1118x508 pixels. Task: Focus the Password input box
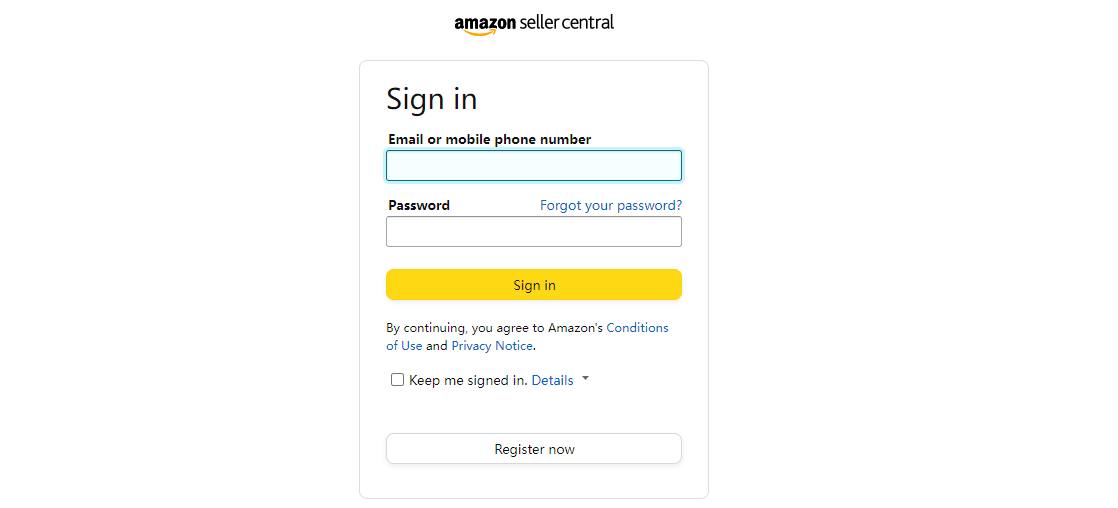click(x=533, y=232)
